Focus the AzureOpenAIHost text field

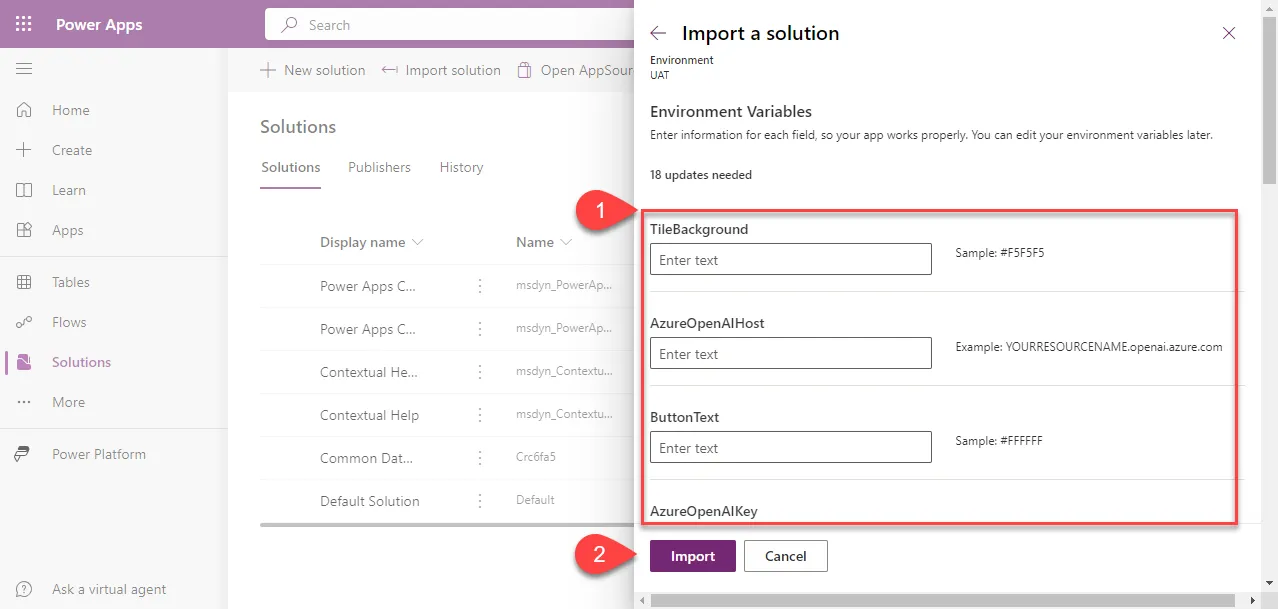click(x=791, y=354)
